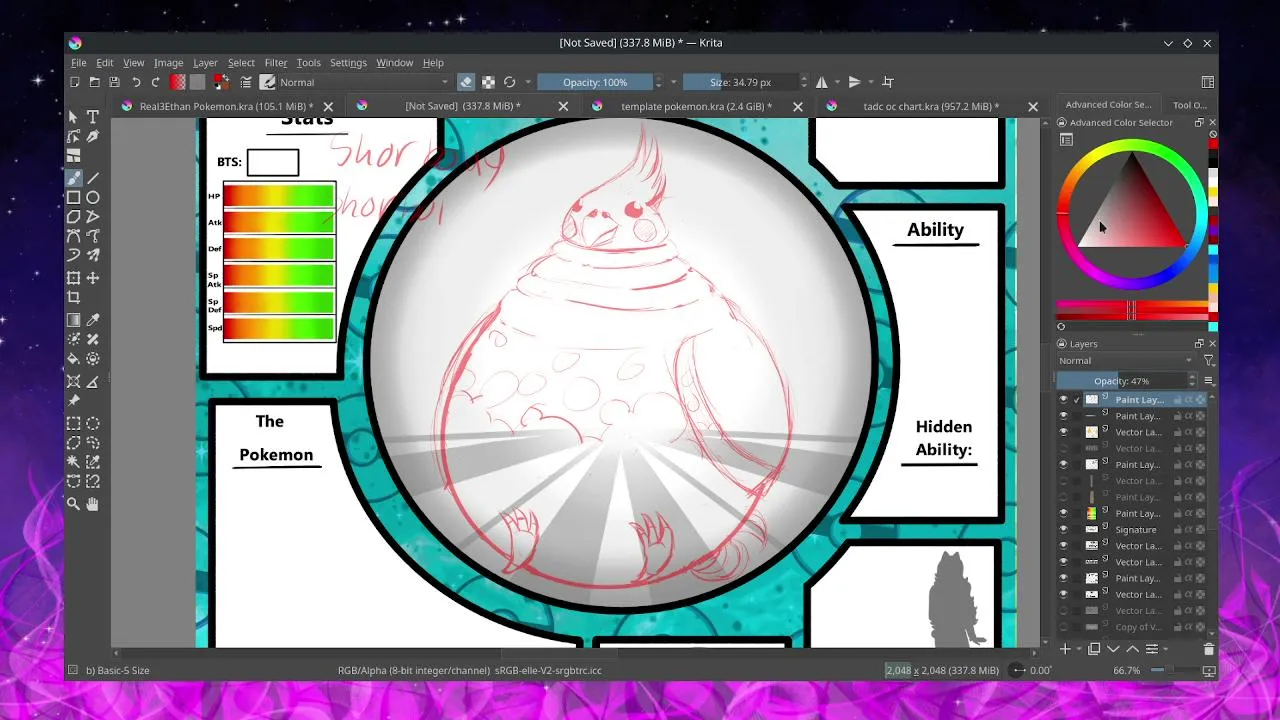
Task: Select the Ellipse shape tool
Action: pos(93,197)
